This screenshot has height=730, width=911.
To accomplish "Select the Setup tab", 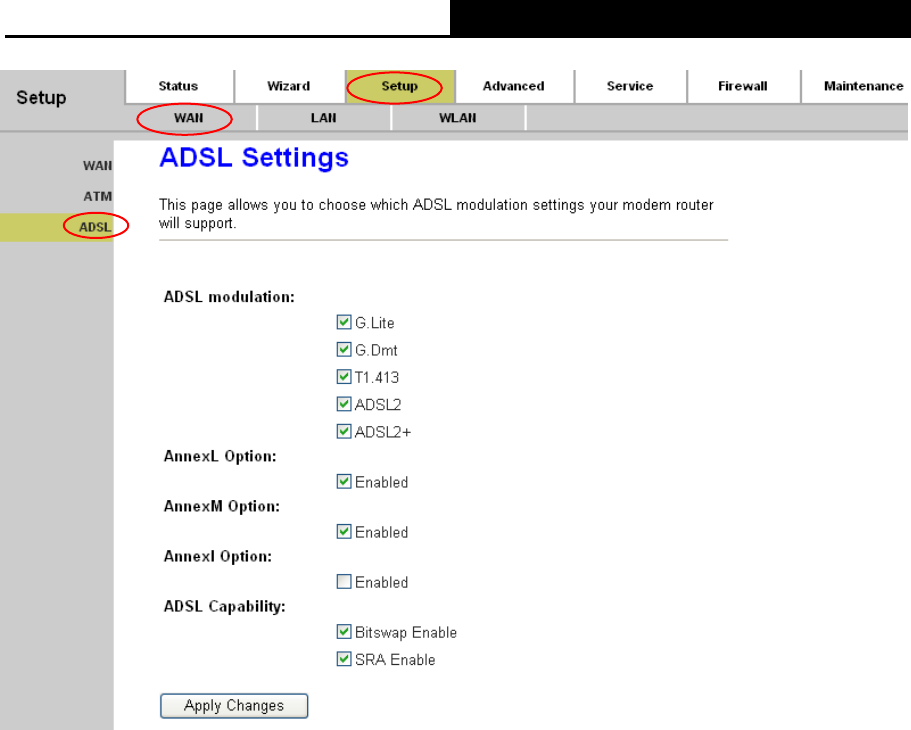I will pyautogui.click(x=400, y=86).
